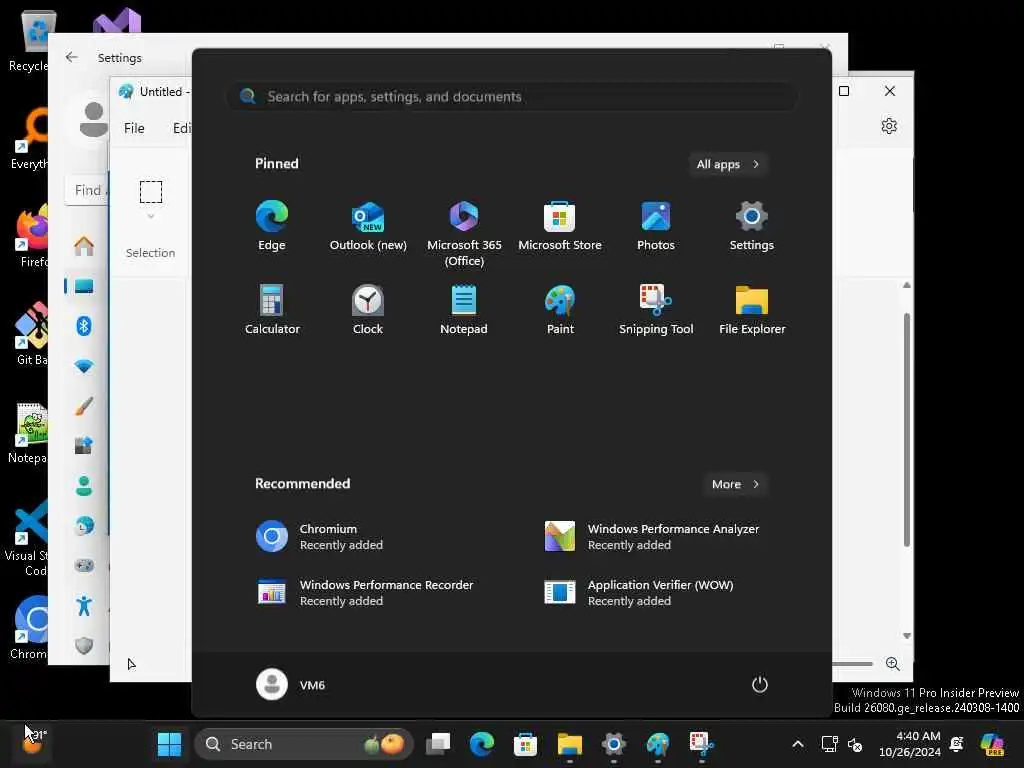Viewport: 1024px width, 768px height.
Task: Open System category in Settings sidebar
Action: [x=84, y=286]
